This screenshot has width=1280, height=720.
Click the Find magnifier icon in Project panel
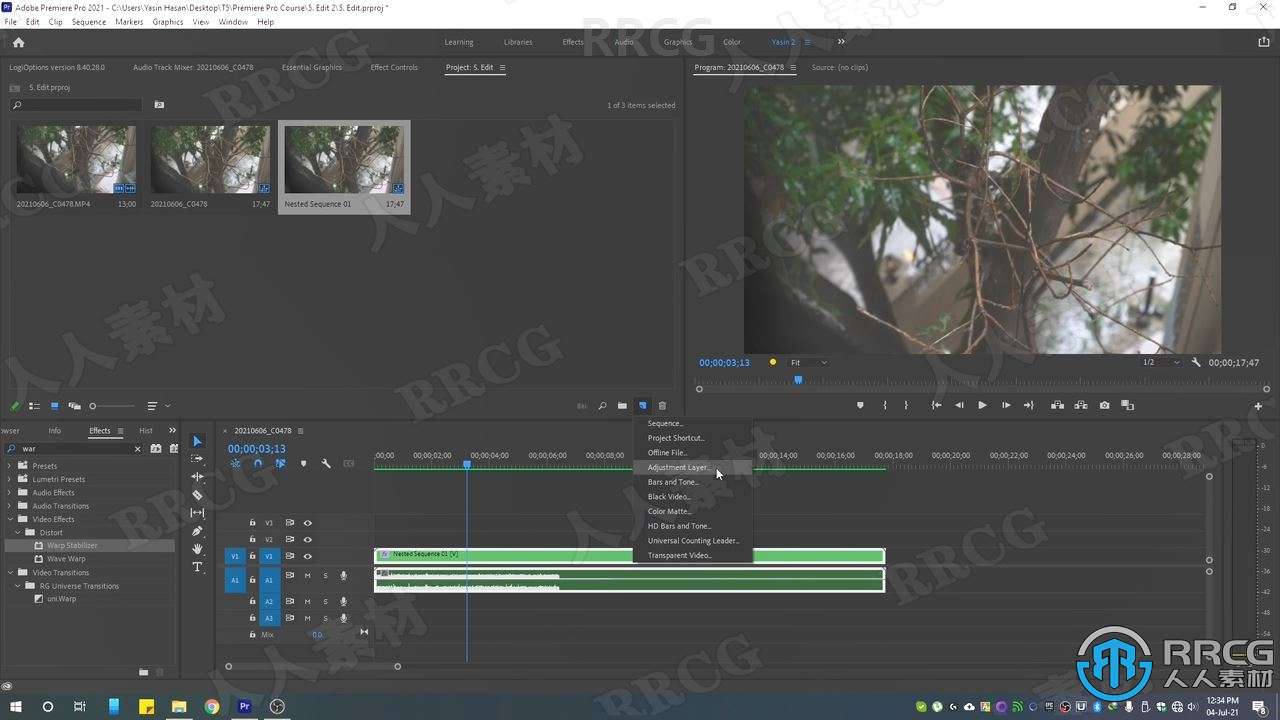(x=602, y=406)
